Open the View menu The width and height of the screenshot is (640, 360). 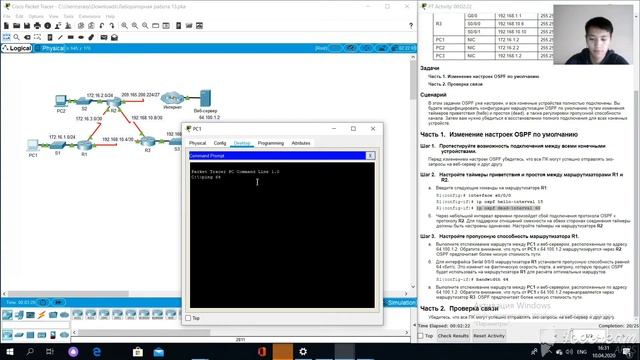[x=53, y=16]
